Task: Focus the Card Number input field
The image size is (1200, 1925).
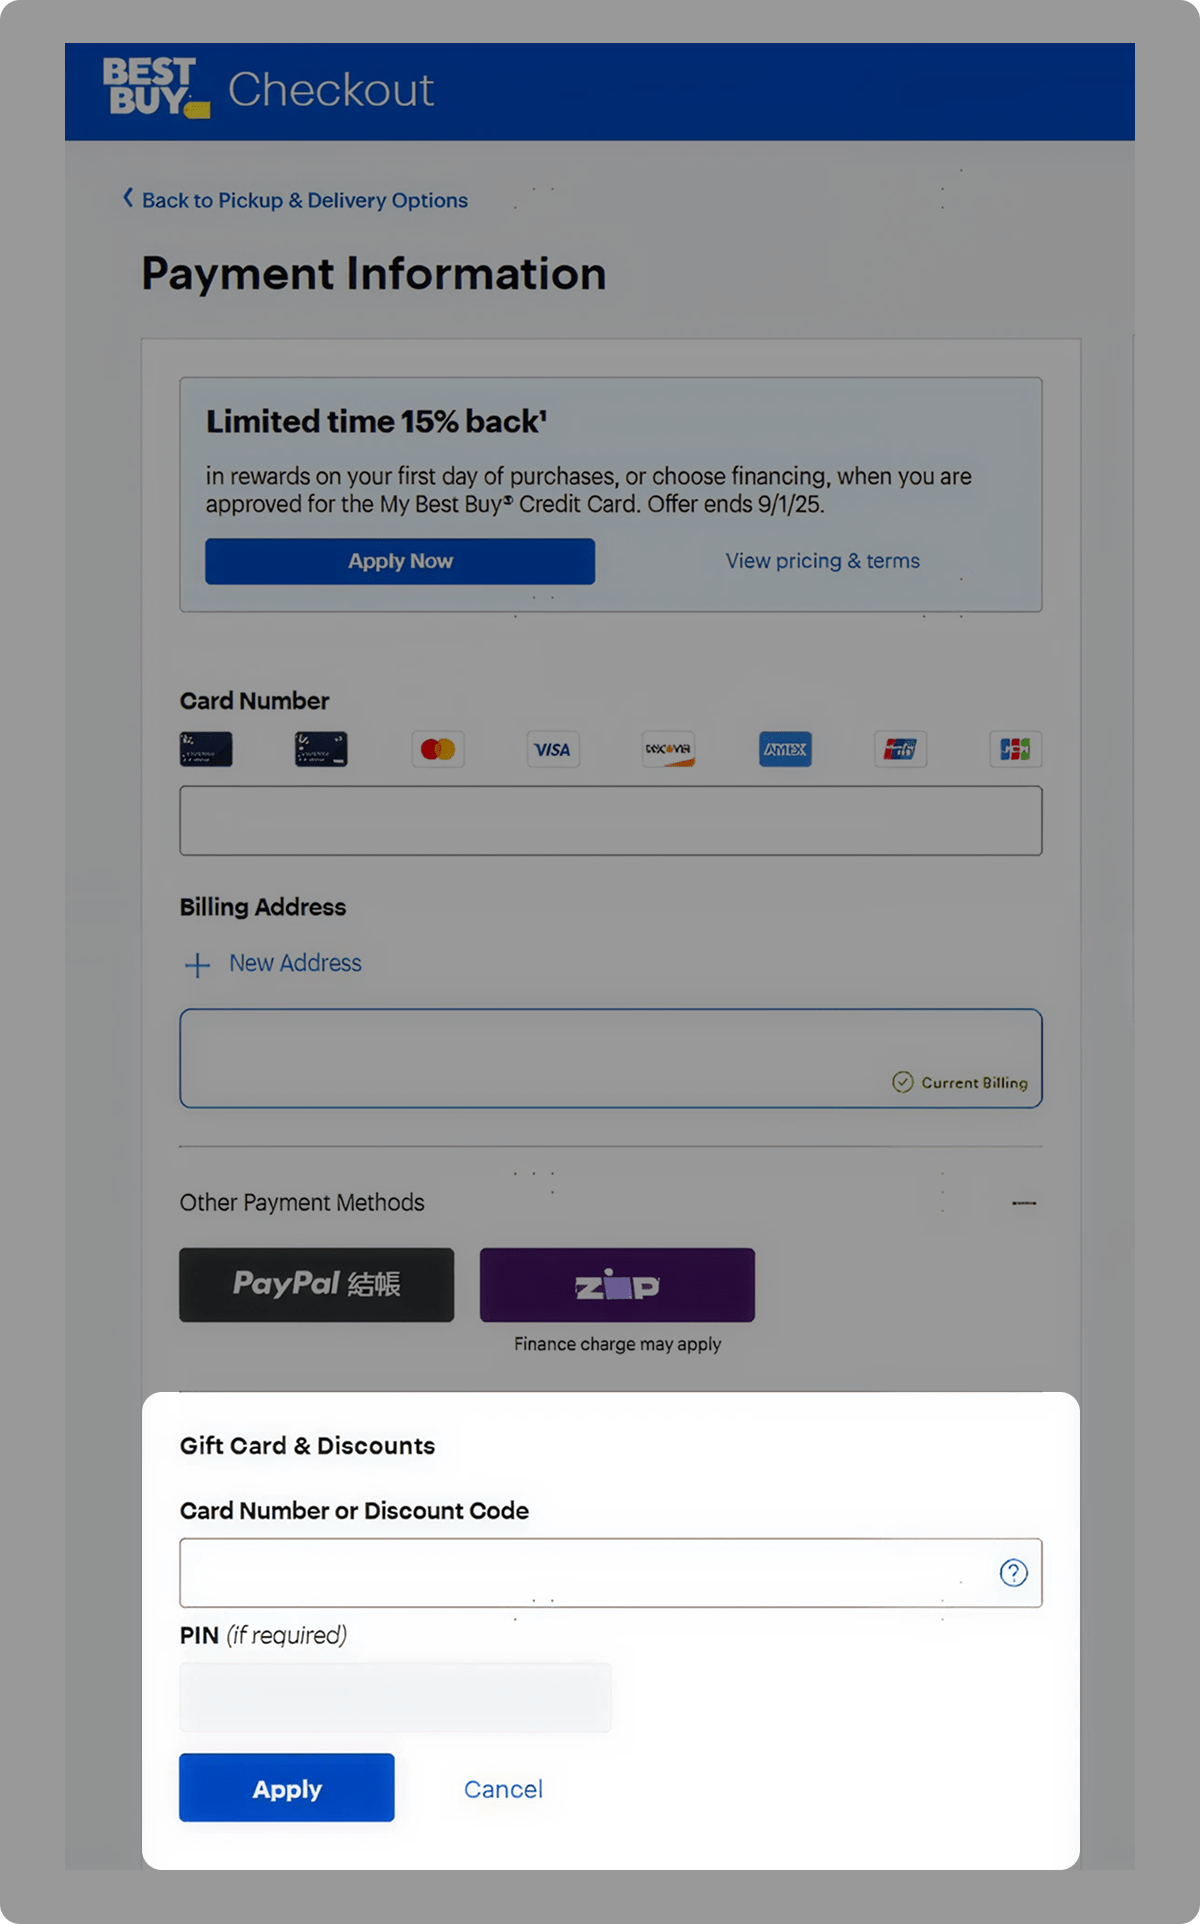Action: pyautogui.click(x=611, y=821)
